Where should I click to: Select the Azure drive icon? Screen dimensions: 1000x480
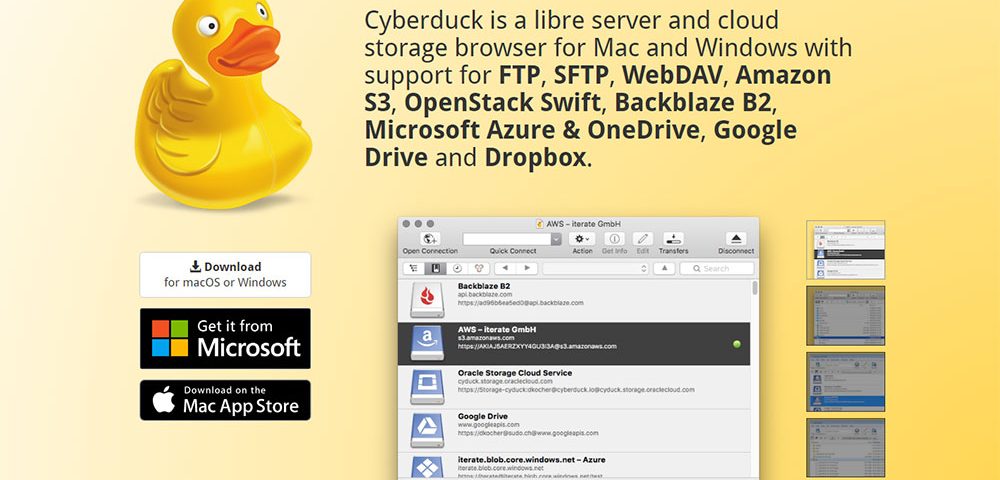[427, 469]
